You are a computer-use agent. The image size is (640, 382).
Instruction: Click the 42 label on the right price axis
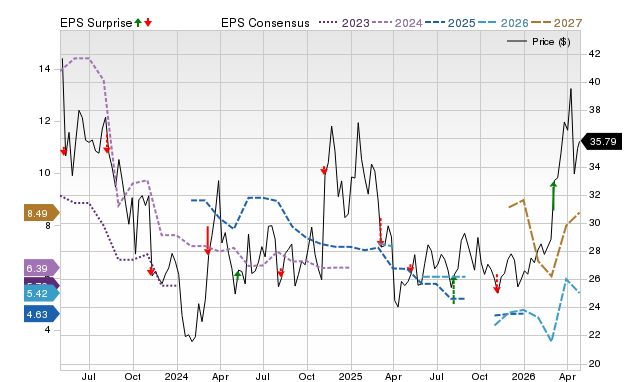click(x=594, y=54)
